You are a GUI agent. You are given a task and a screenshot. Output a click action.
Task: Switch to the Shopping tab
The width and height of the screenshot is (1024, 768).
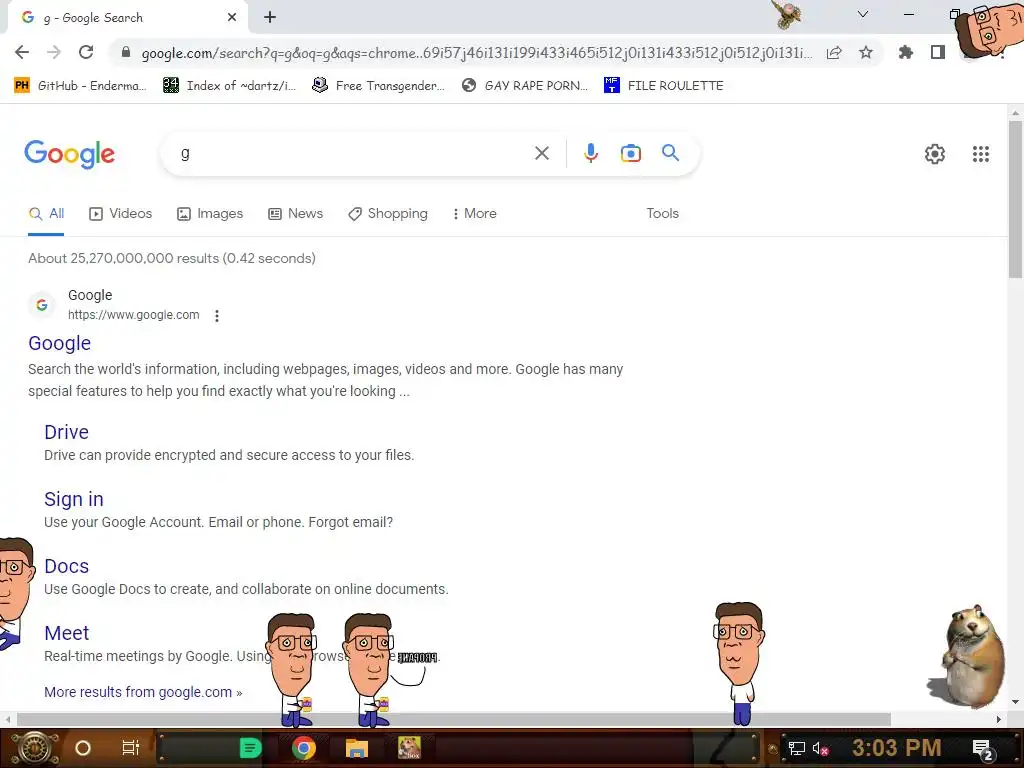point(388,214)
